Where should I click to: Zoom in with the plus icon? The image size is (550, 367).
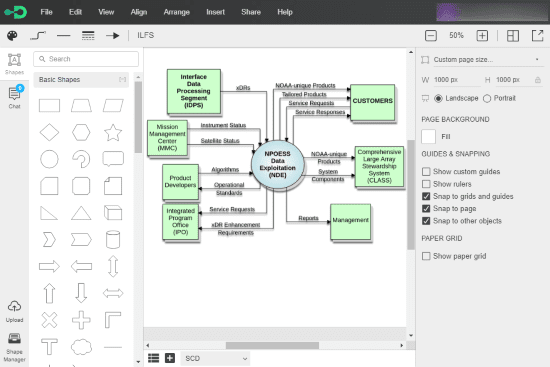click(482, 35)
